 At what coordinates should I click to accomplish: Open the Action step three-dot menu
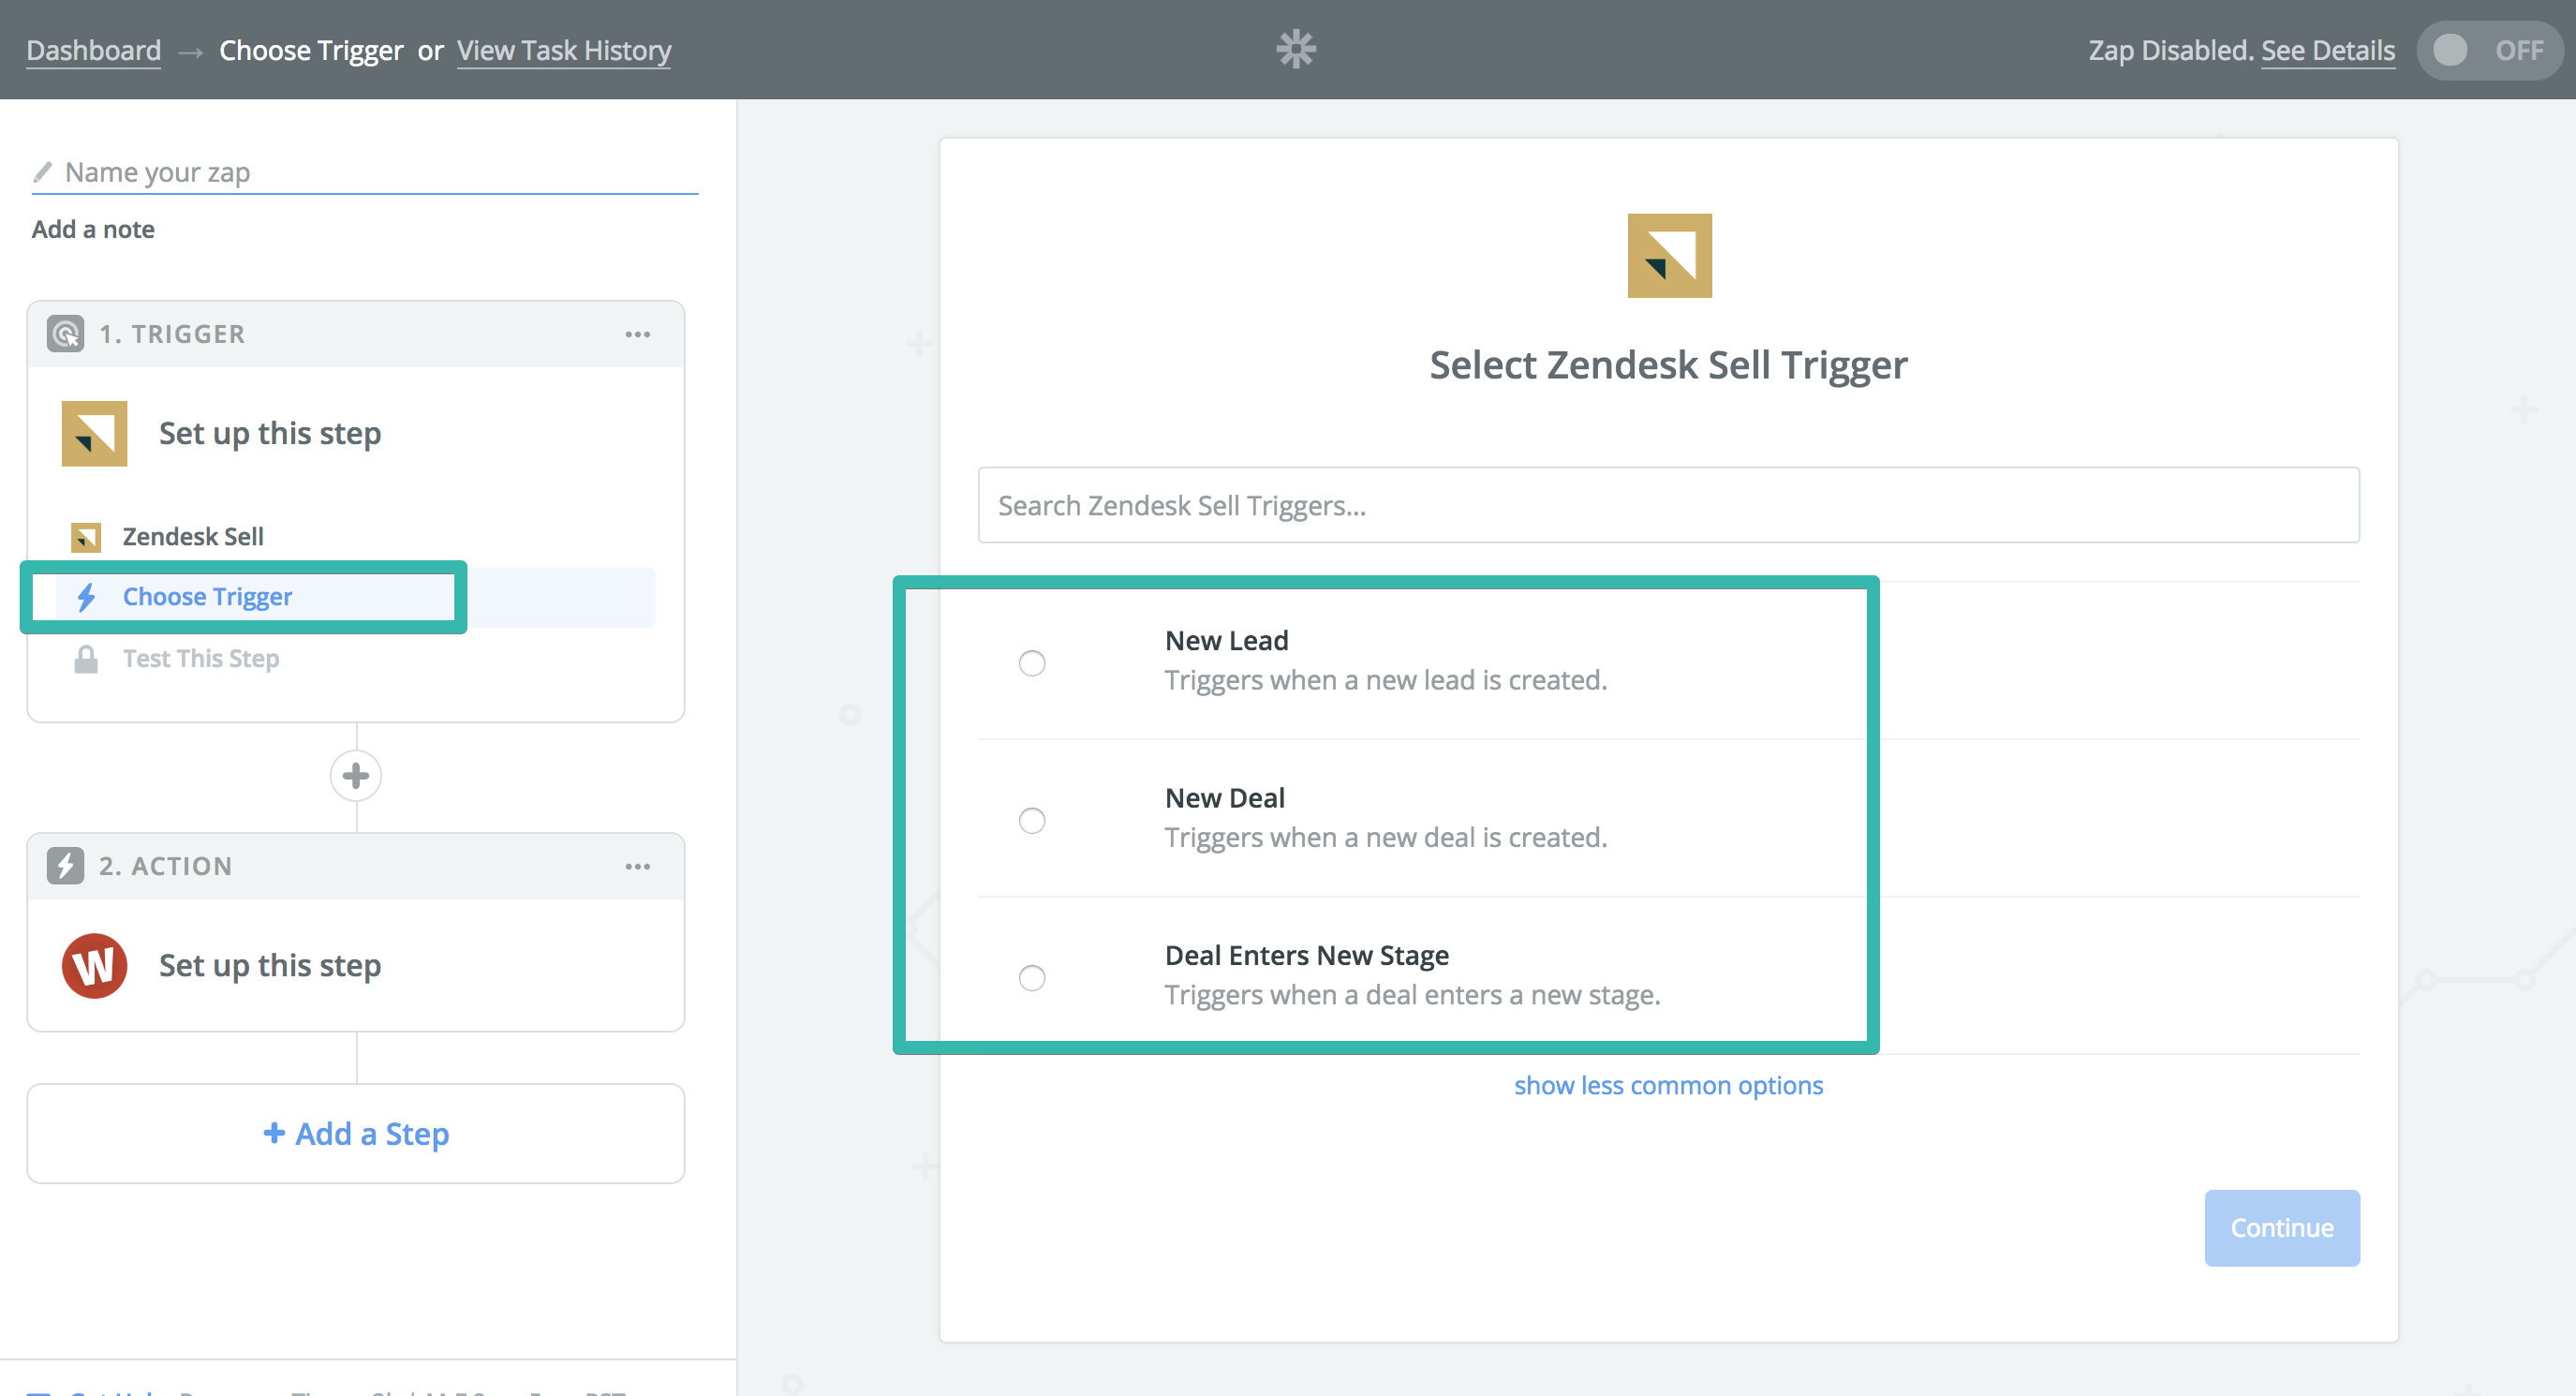point(637,866)
